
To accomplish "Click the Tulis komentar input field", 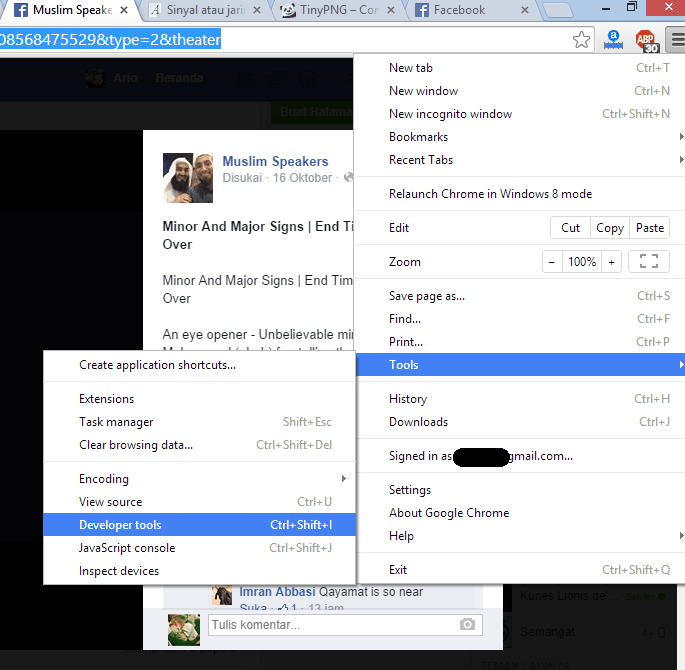I will pyautogui.click(x=330, y=625).
